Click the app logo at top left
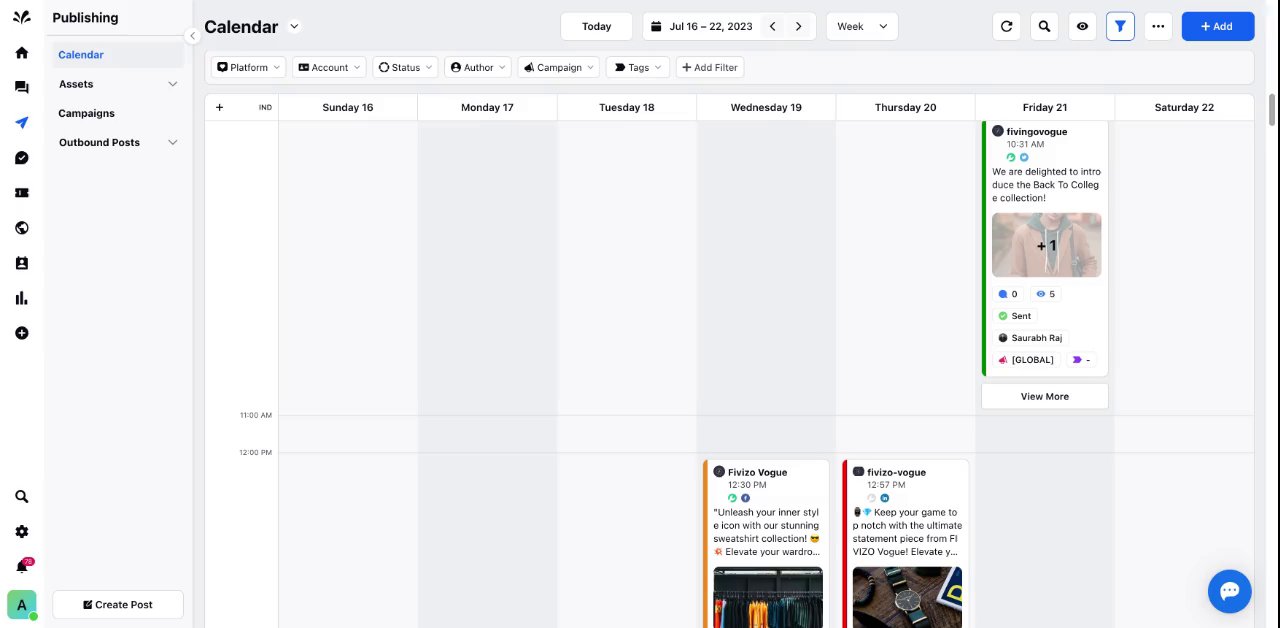1280x628 pixels. click(22, 17)
